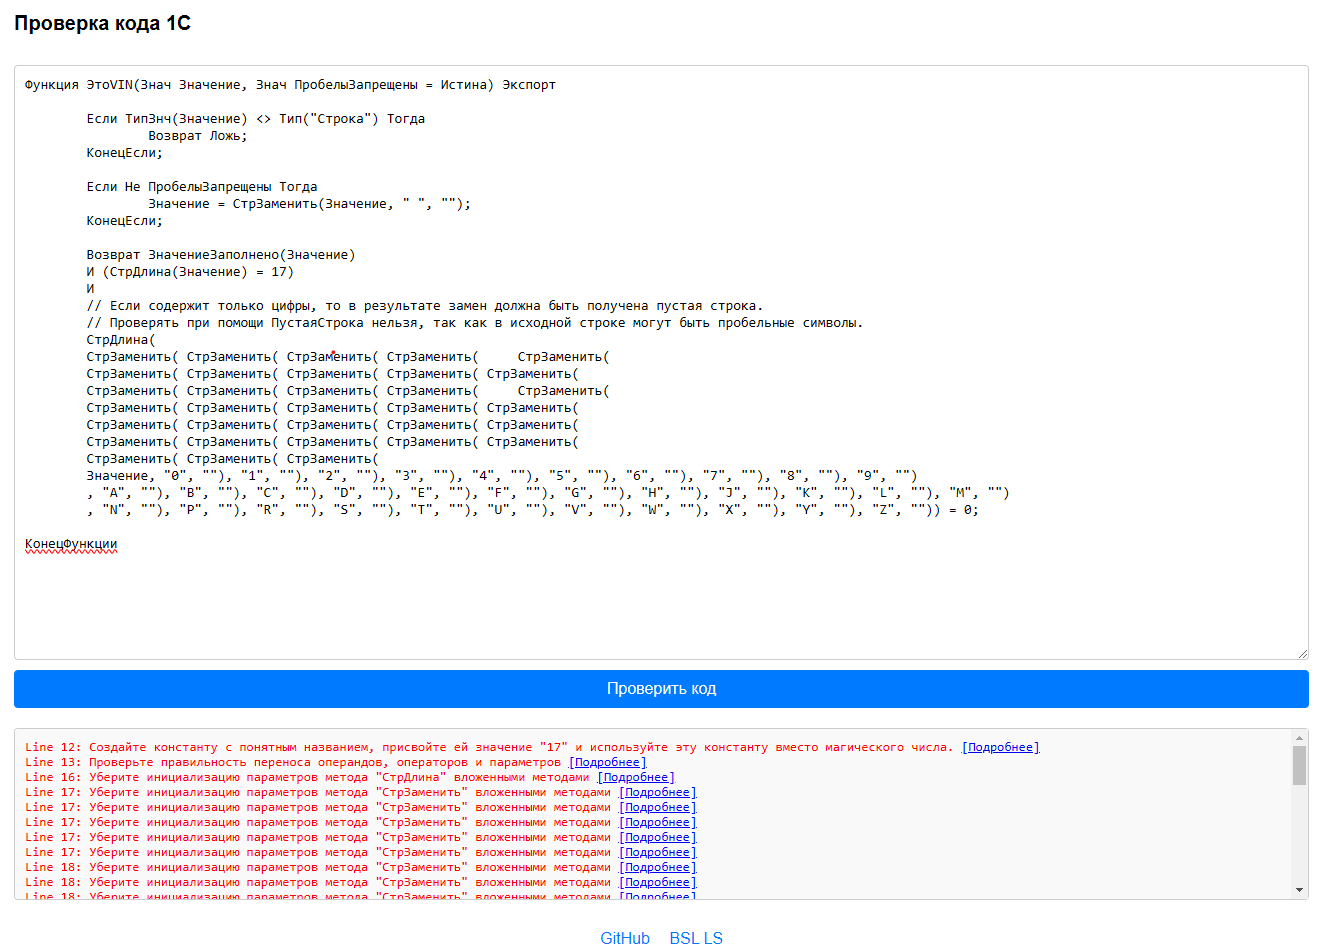This screenshot has width=1317, height=948.
Task: Open Подробнее for the first Line 17 warning
Action: pos(657,792)
